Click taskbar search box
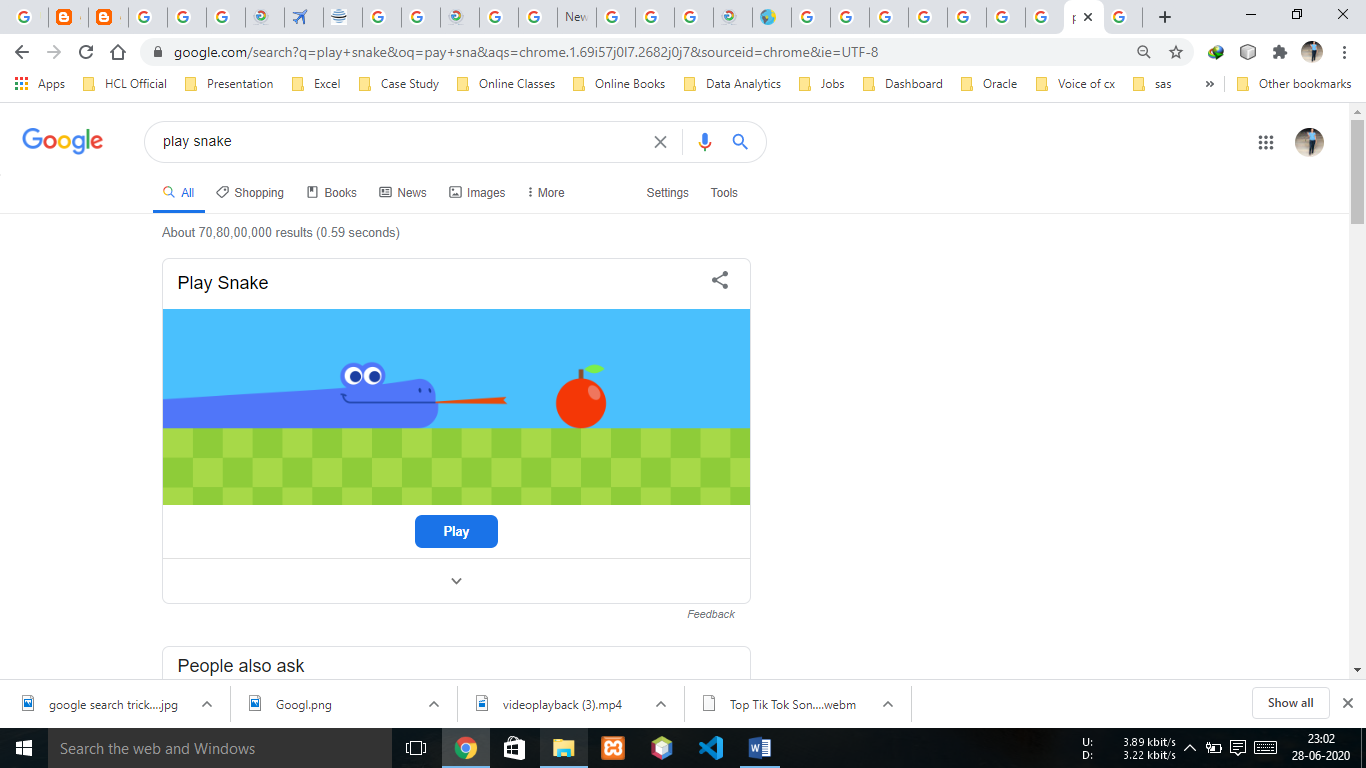Image resolution: width=1366 pixels, height=768 pixels. (x=219, y=748)
